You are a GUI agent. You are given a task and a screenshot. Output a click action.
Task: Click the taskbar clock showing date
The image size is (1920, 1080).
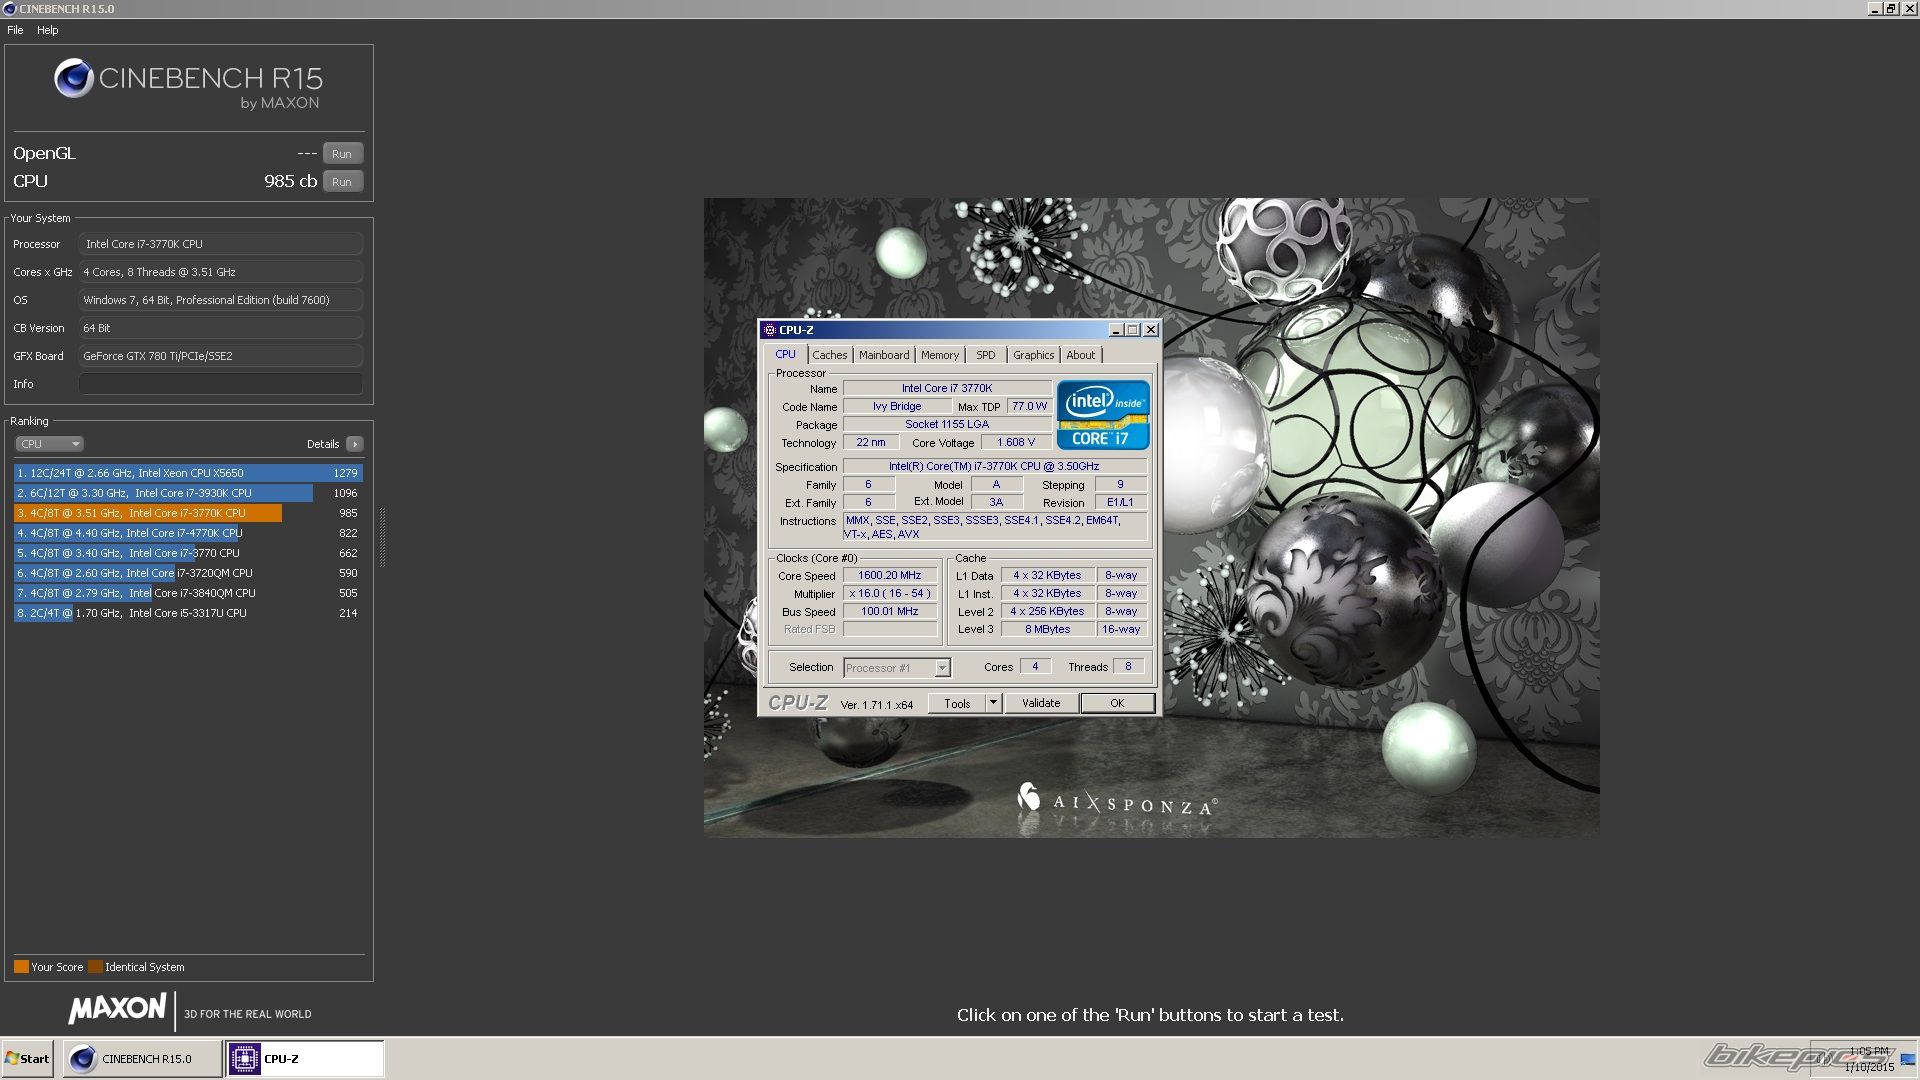[x=1868, y=1059]
